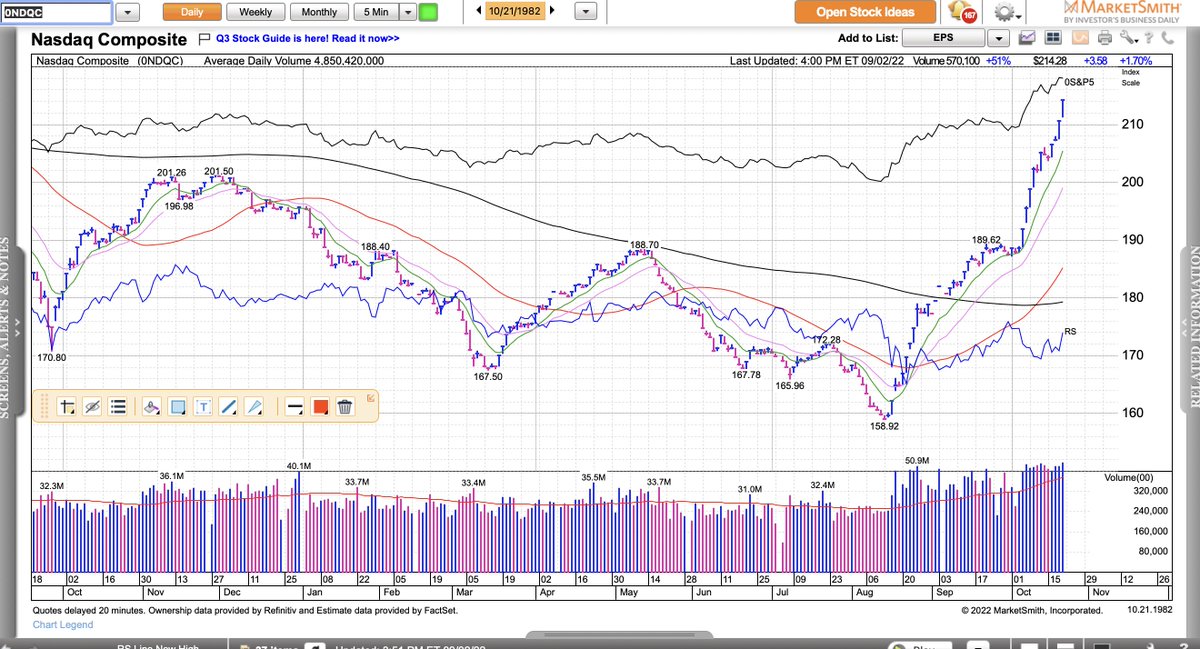Click the panel layout grid icon
The width and height of the screenshot is (1200, 649).
coord(1053,35)
